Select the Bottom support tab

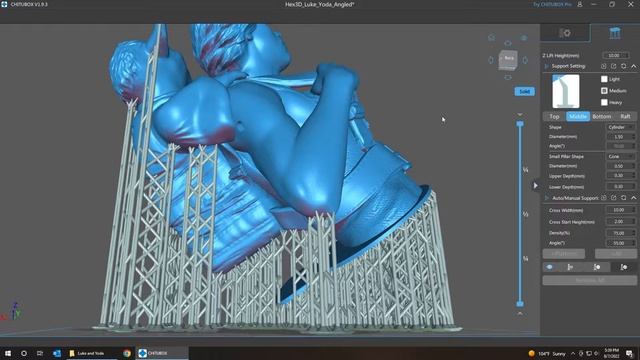(x=602, y=116)
